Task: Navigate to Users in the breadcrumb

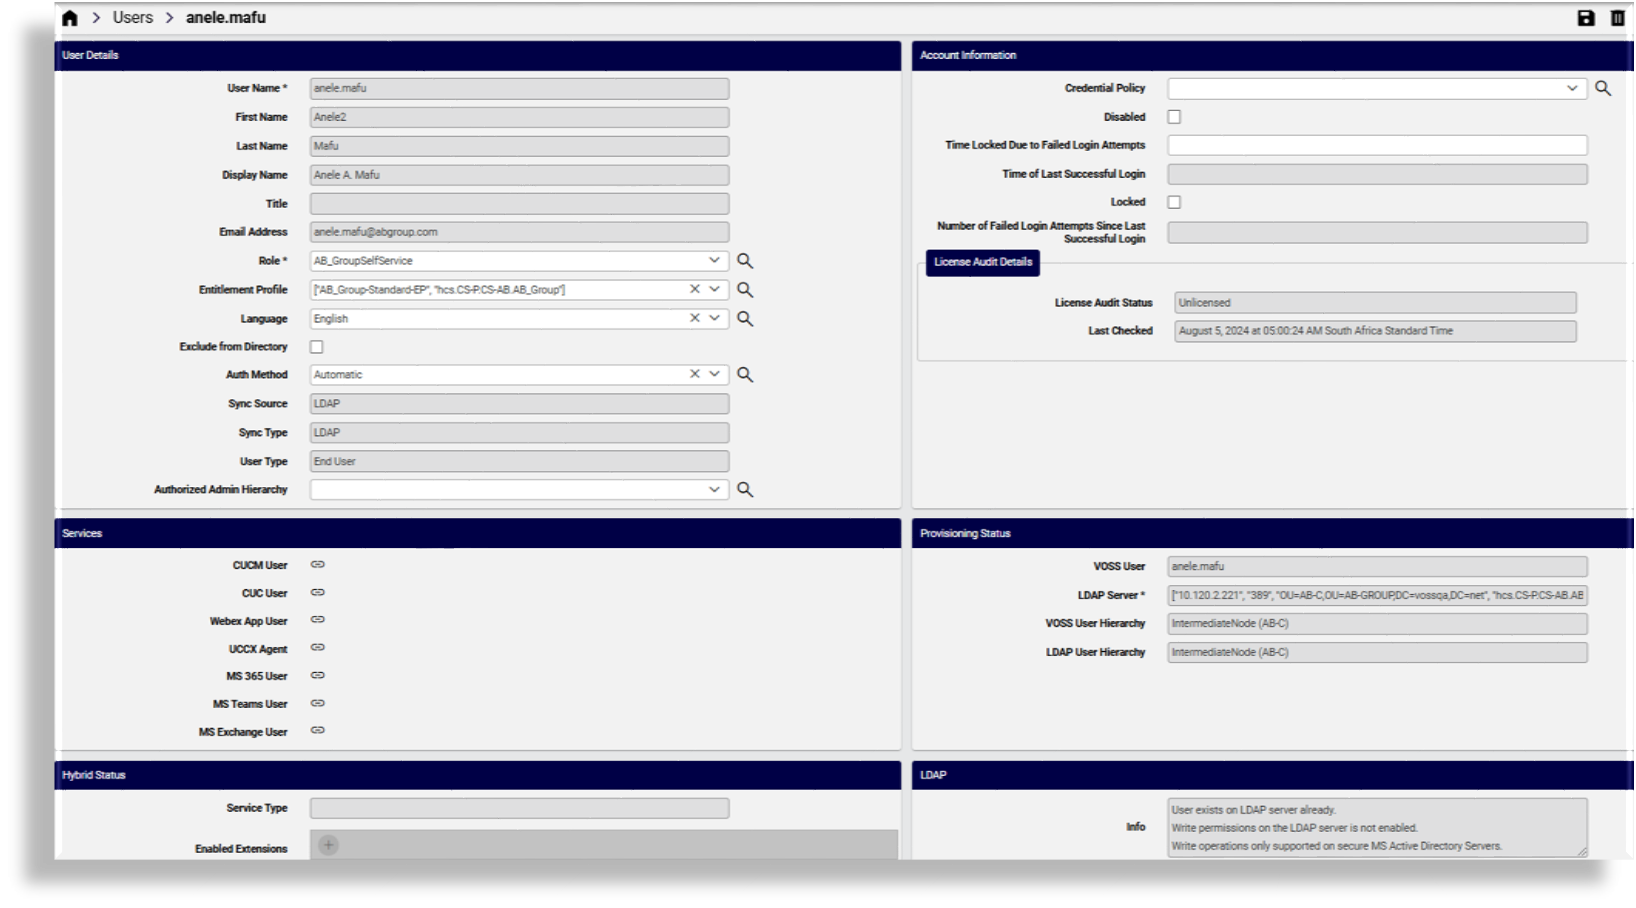Action: 133,18
